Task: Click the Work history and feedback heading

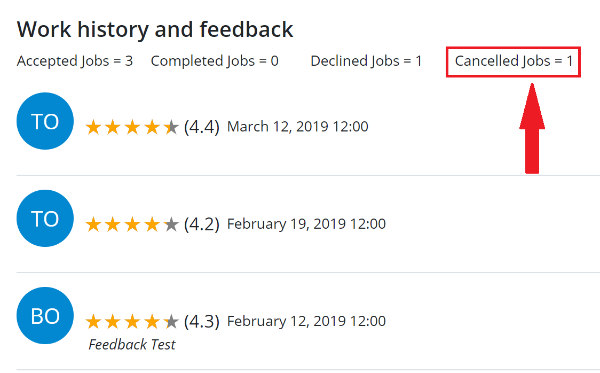Action: click(x=155, y=29)
